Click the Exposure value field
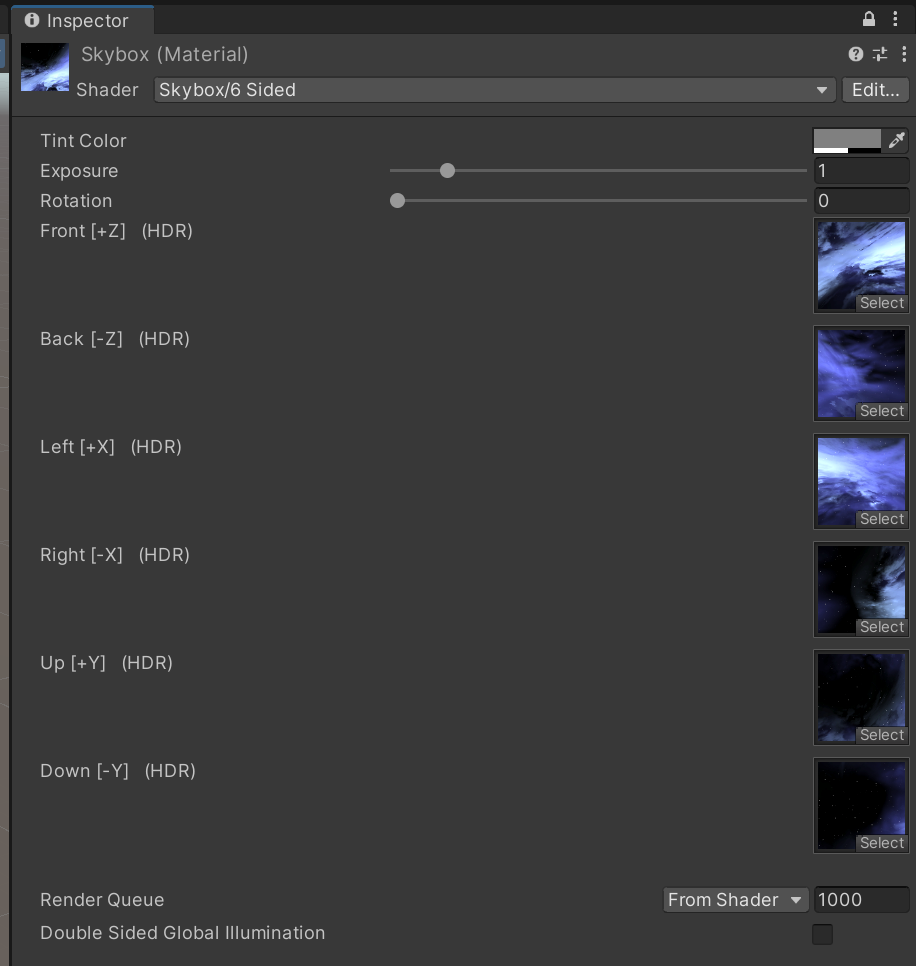The image size is (916, 966). [x=861, y=171]
